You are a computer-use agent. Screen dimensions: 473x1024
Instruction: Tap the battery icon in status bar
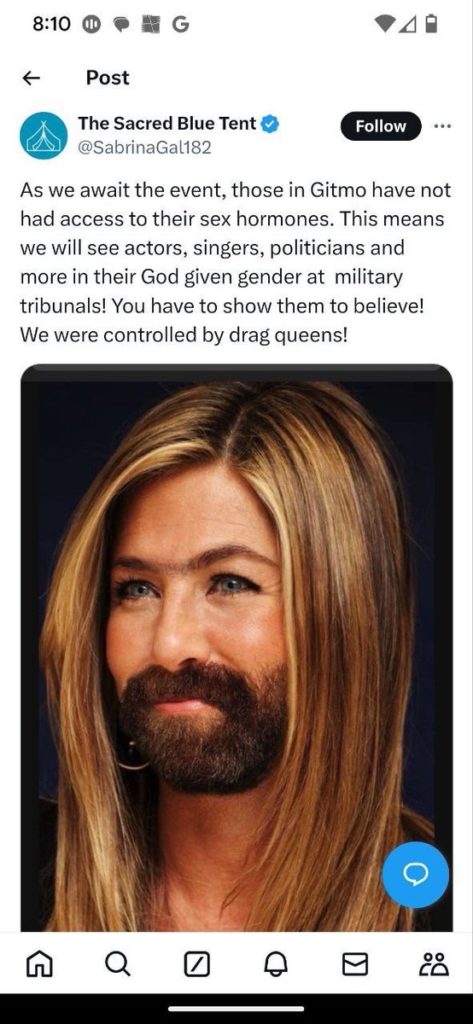(x=431, y=24)
